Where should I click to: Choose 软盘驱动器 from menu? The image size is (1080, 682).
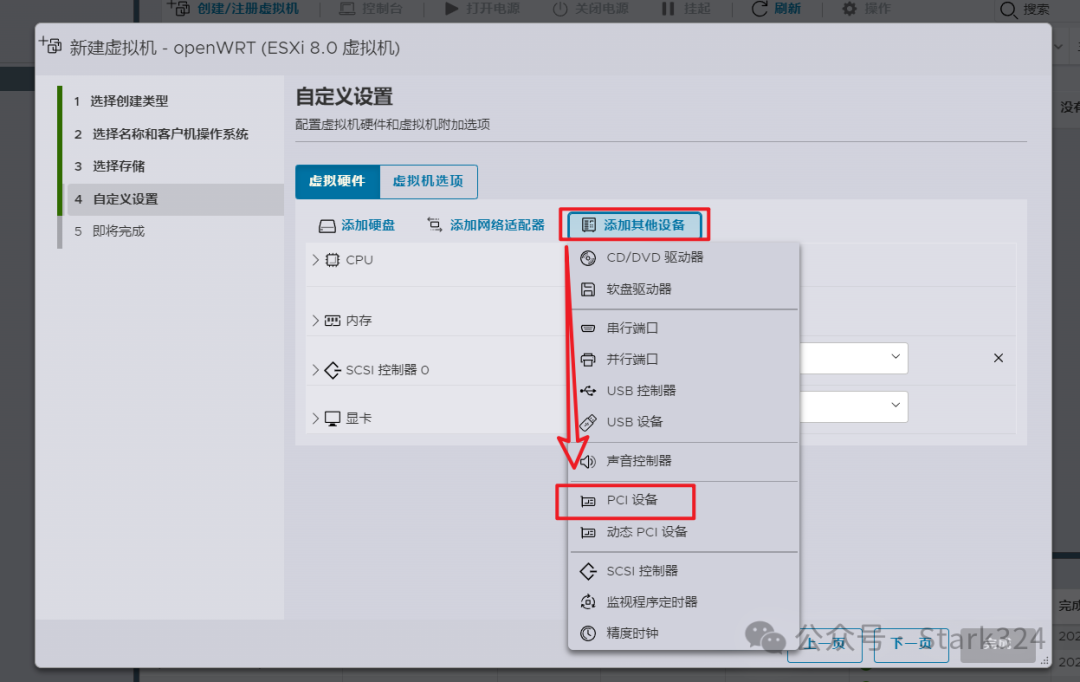[685, 289]
